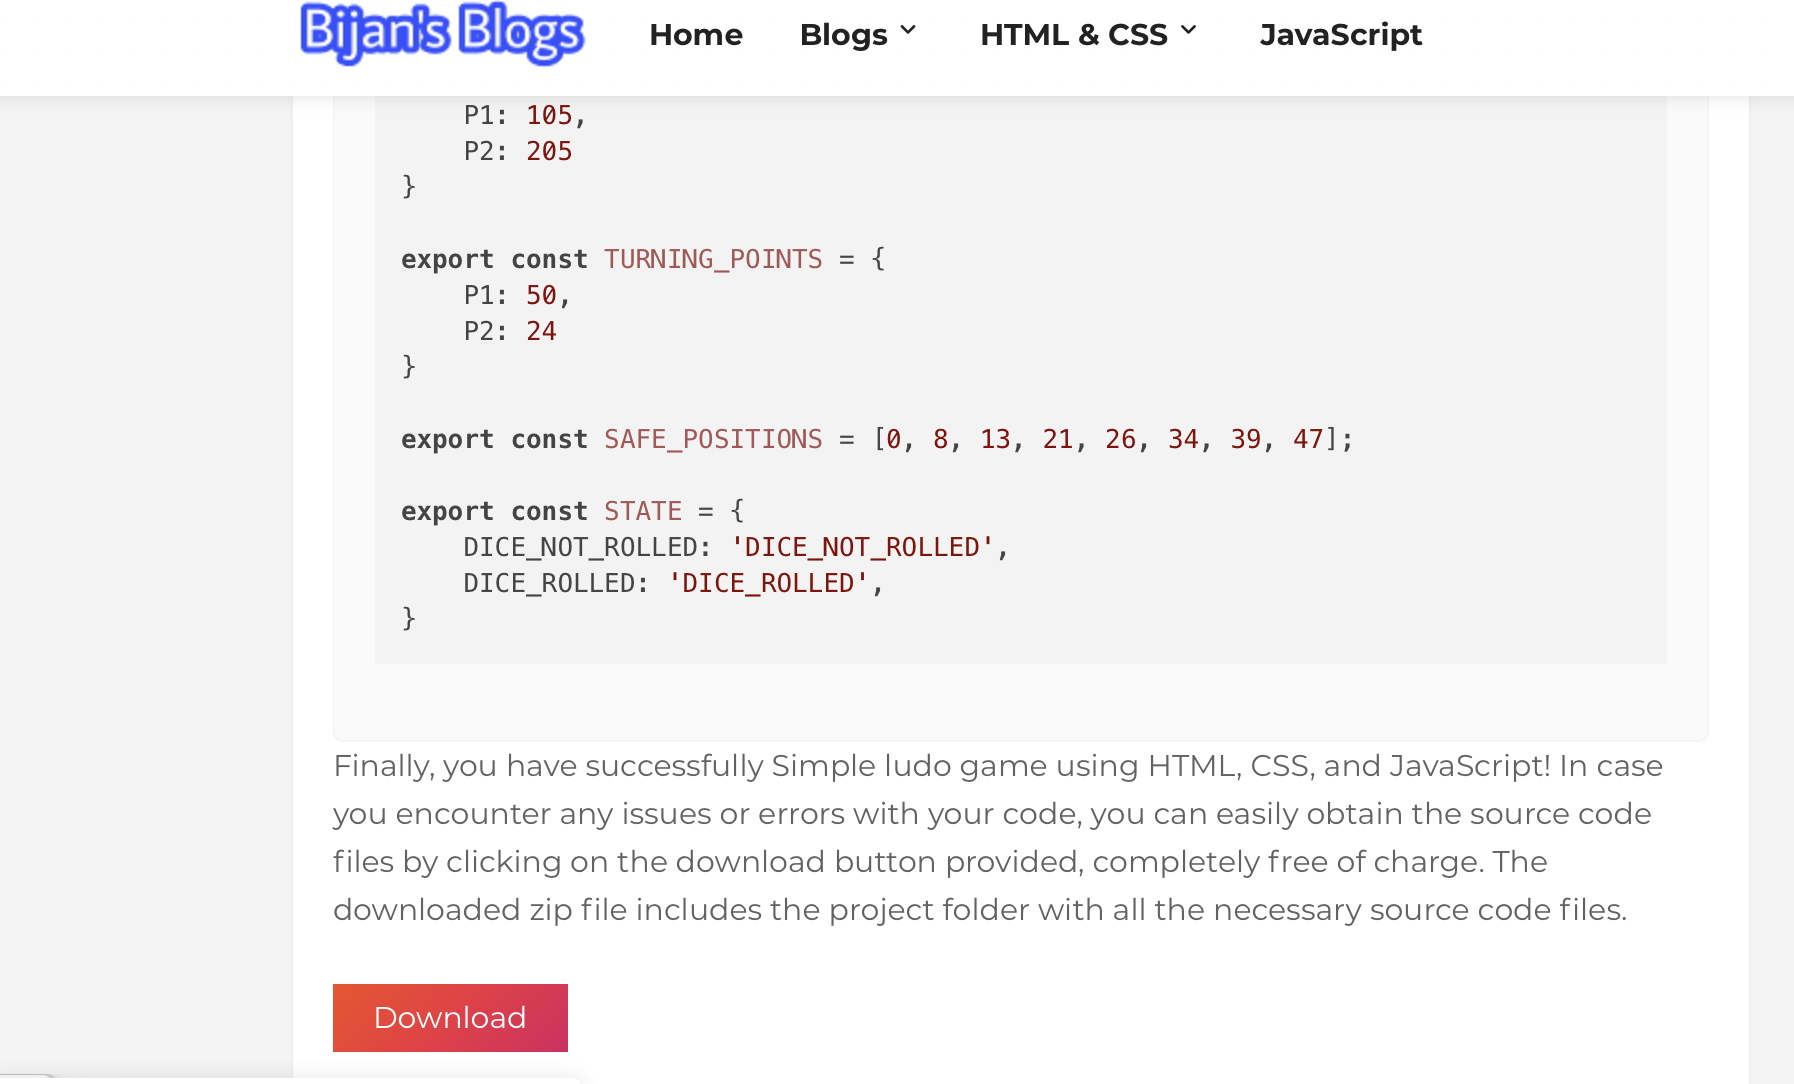Expand the chevron next to Blogs

[908, 31]
